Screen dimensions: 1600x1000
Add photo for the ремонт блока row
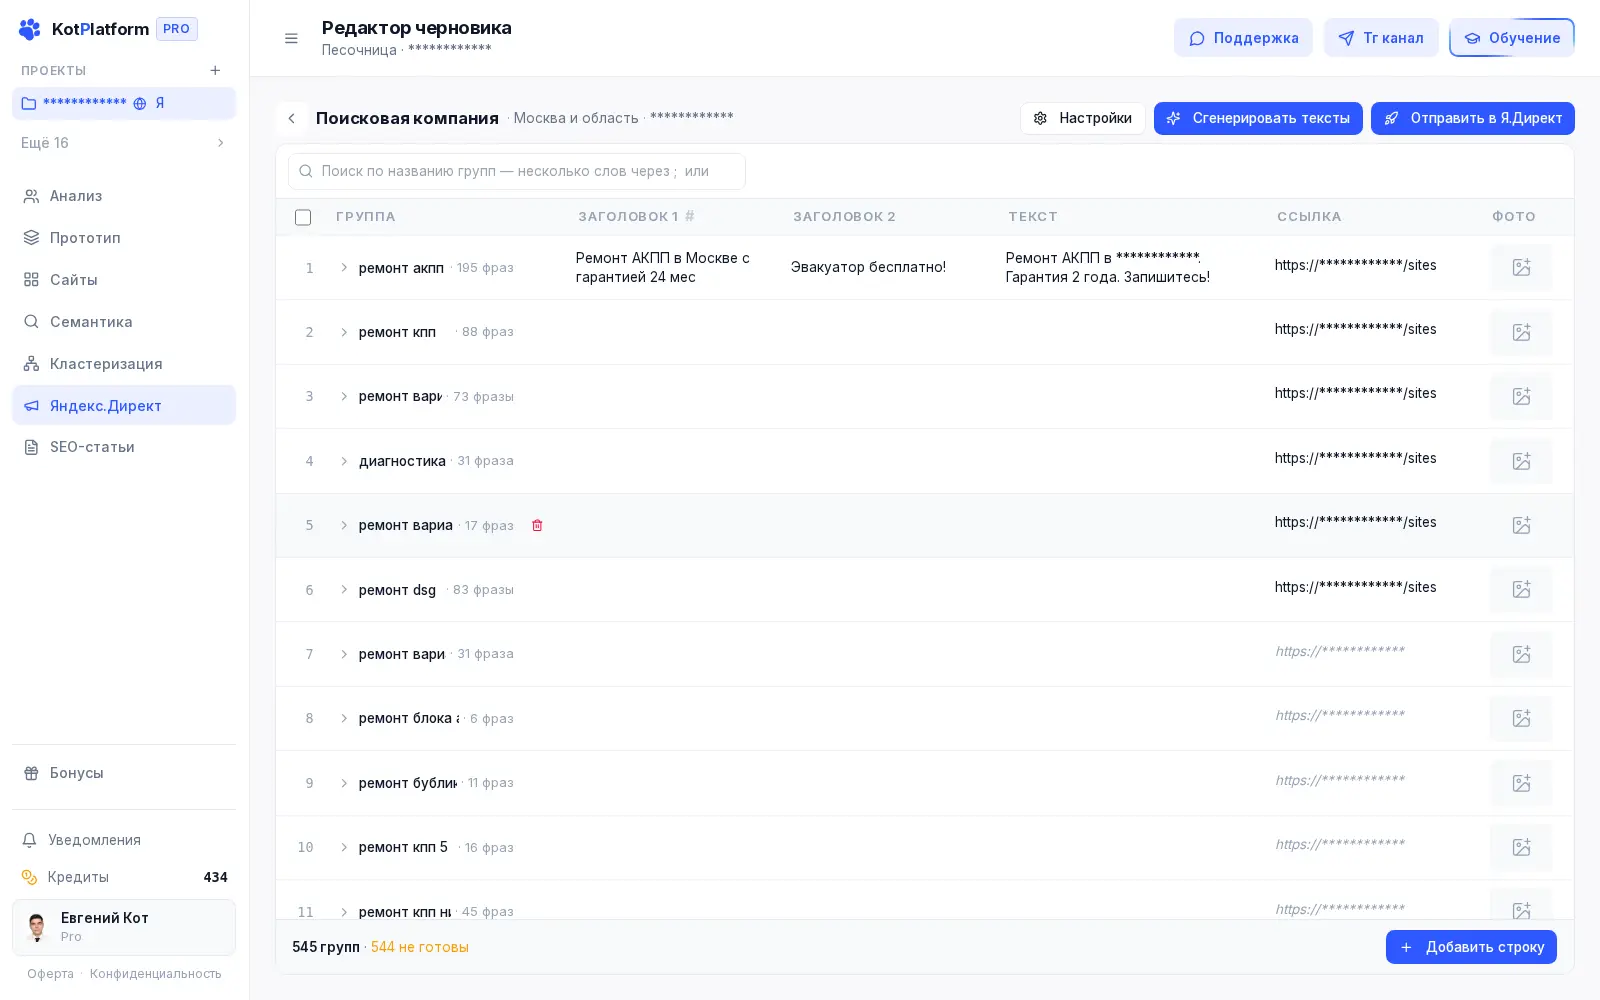(x=1521, y=718)
